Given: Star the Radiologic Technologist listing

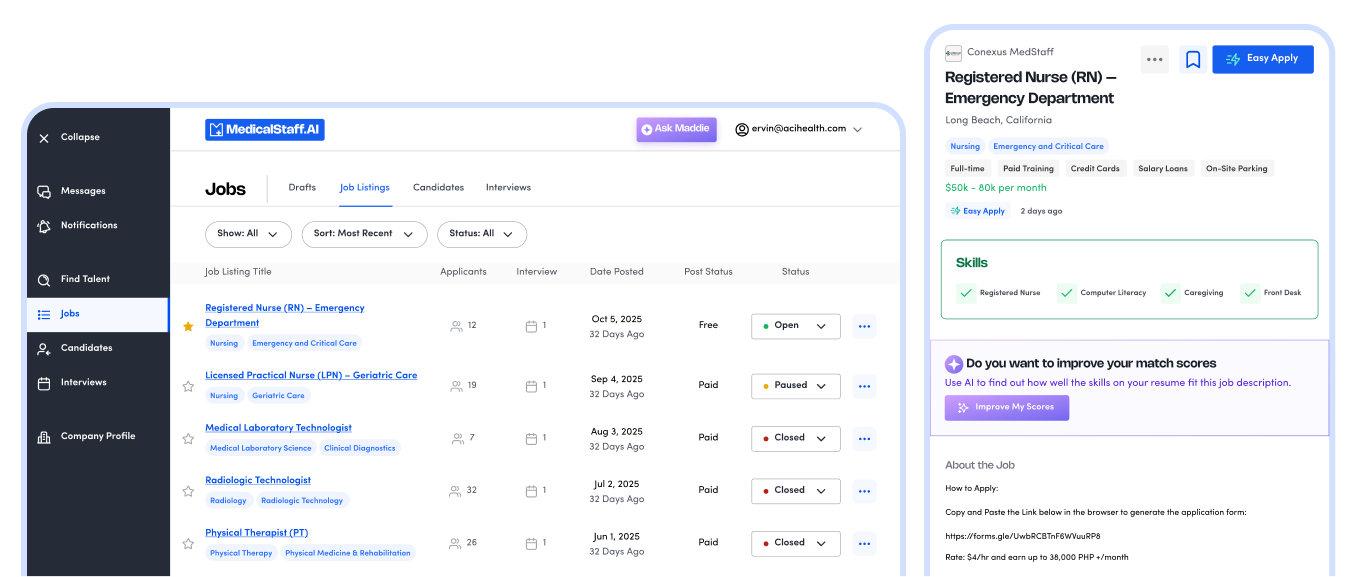Looking at the screenshot, I should [188, 491].
